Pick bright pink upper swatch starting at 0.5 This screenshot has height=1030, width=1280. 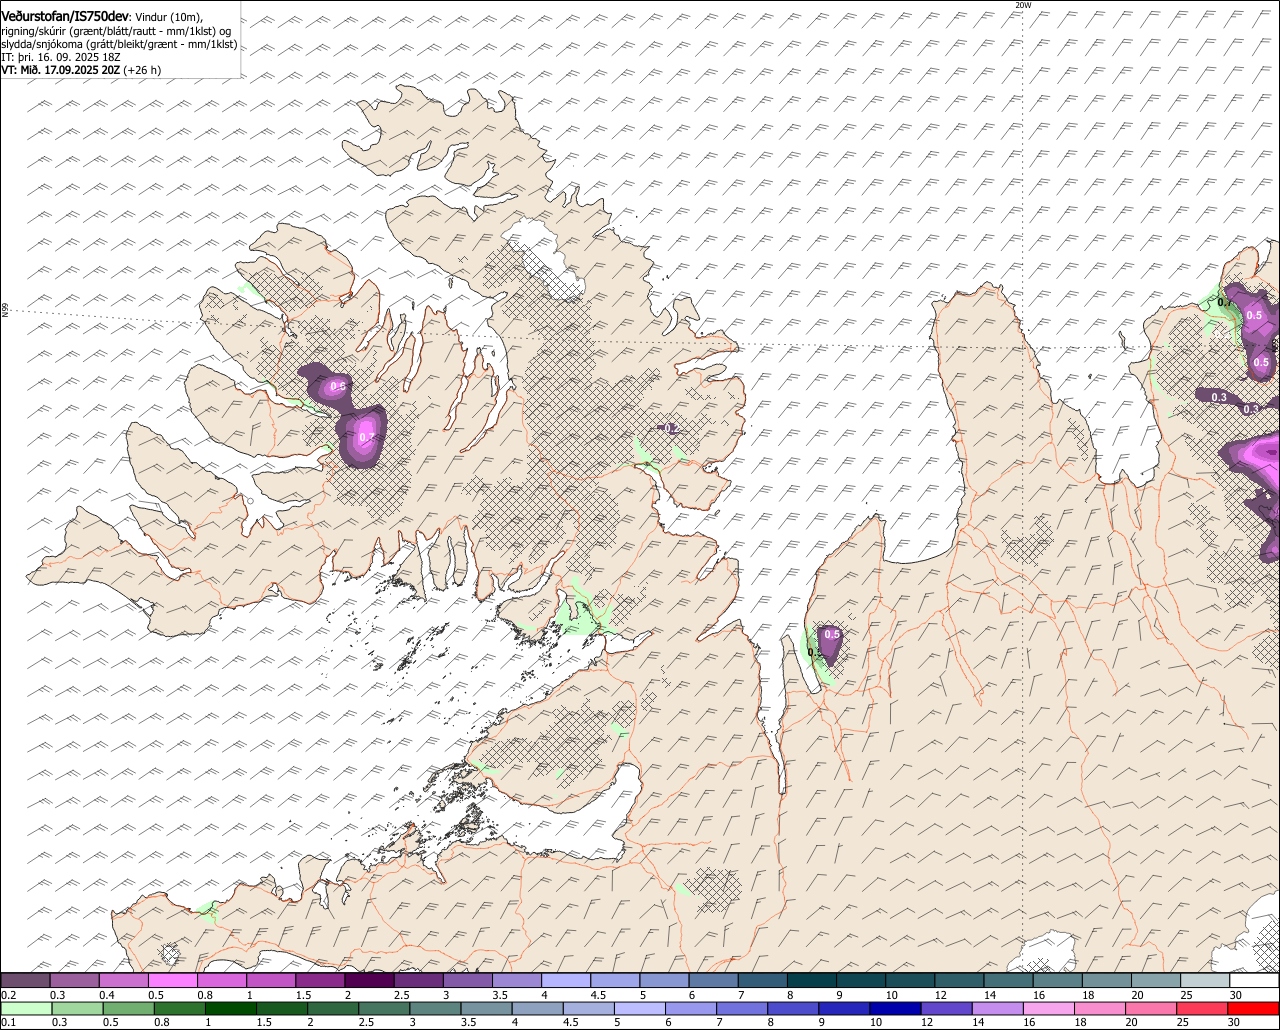(172, 980)
